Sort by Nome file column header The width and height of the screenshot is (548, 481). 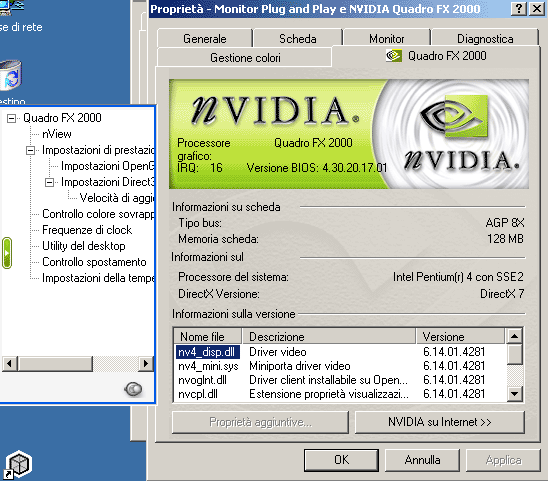[208, 337]
